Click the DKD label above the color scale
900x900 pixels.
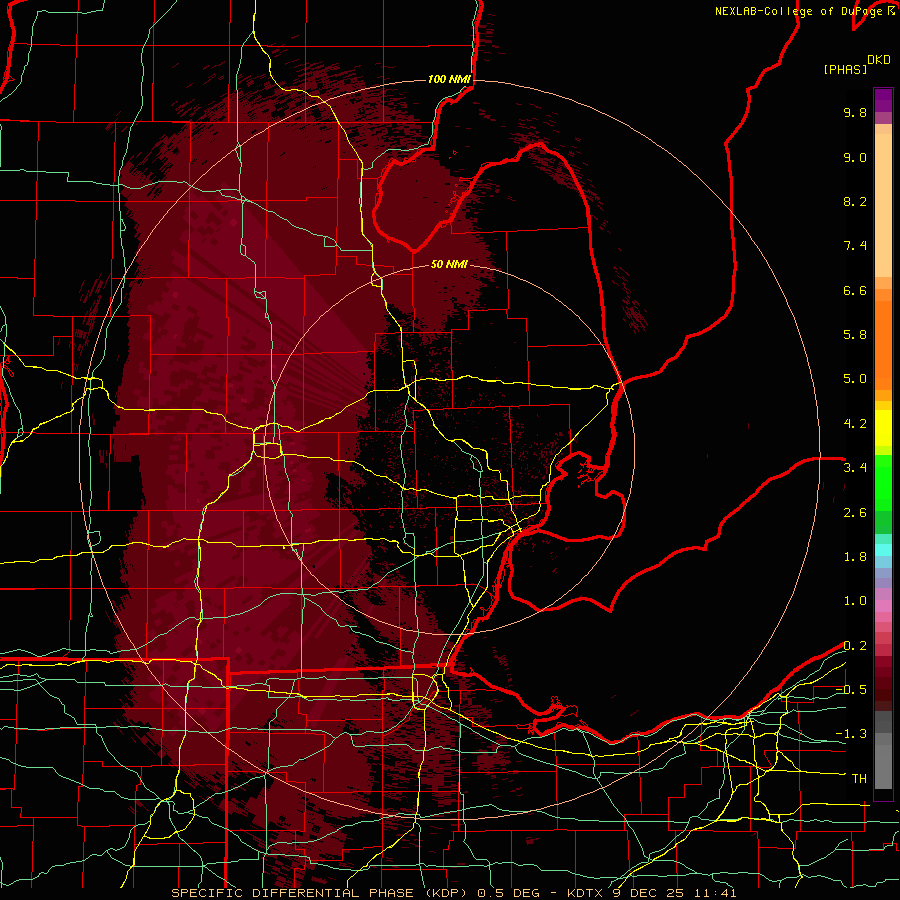click(x=879, y=60)
